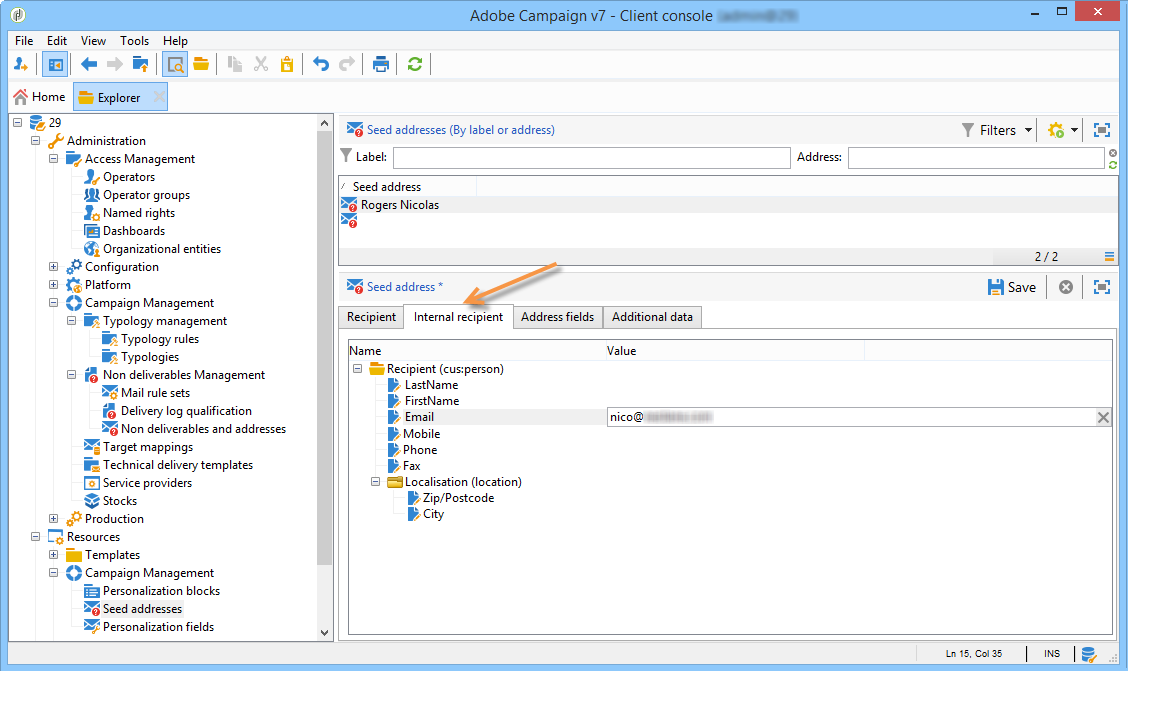The image size is (1162, 708).
Task: Click tree scrollbar down arrow
Action: click(324, 632)
